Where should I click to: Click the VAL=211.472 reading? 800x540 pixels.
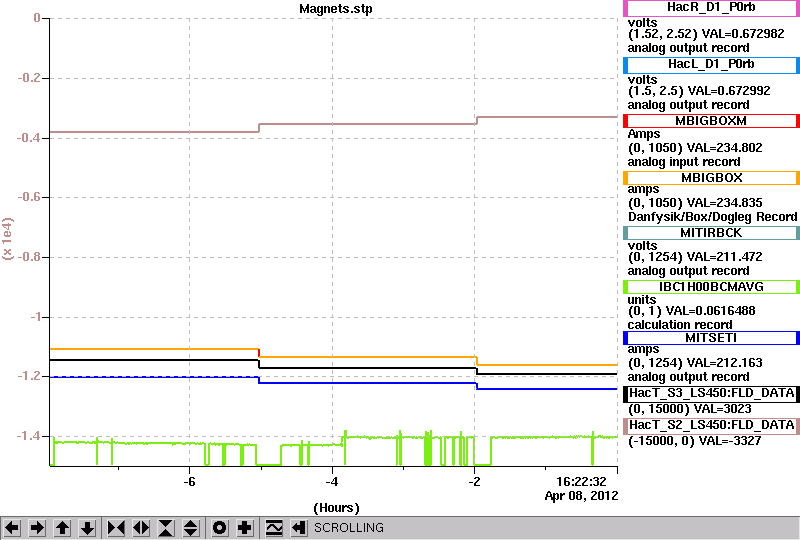(x=724, y=257)
